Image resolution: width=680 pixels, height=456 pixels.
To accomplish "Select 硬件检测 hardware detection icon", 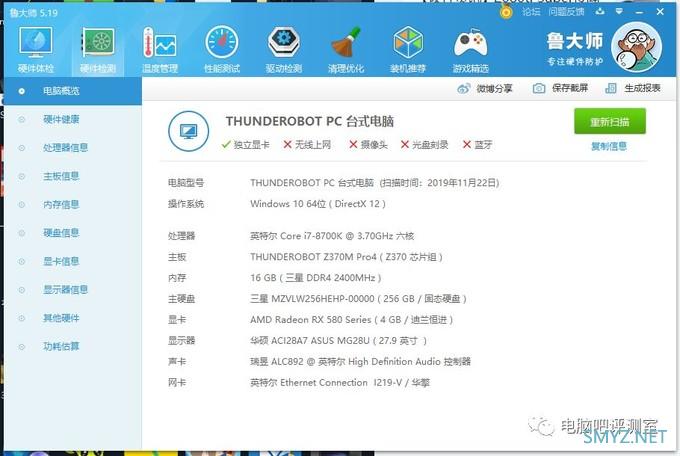I will pyautogui.click(x=98, y=49).
